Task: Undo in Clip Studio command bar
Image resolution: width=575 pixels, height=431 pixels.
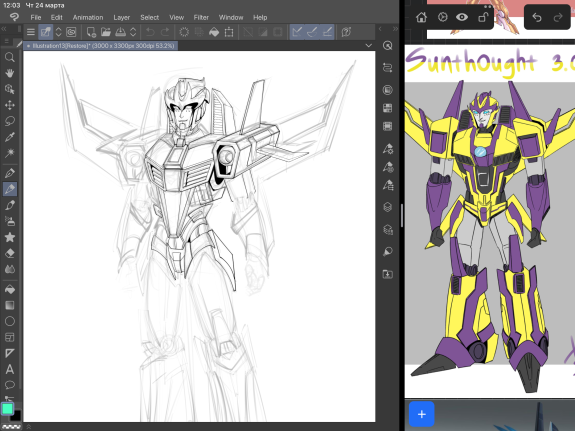Action: (x=150, y=32)
